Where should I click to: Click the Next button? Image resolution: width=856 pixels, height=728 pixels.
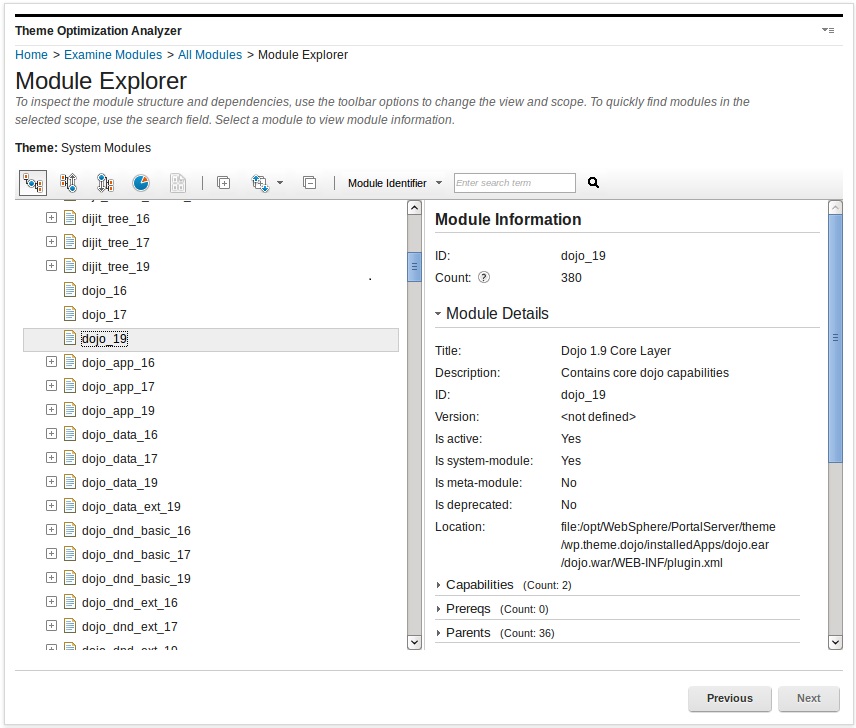point(809,698)
